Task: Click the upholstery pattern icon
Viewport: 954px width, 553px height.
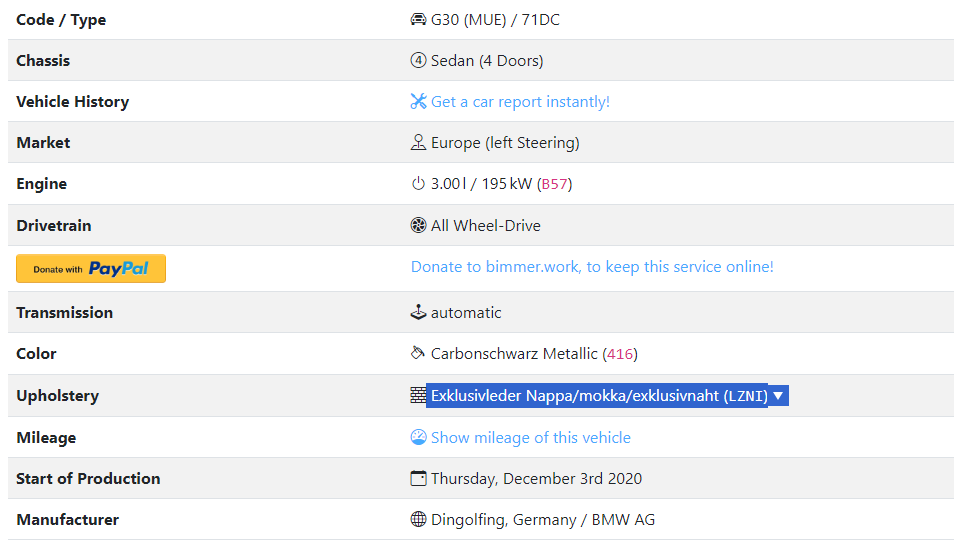Action: (x=418, y=396)
